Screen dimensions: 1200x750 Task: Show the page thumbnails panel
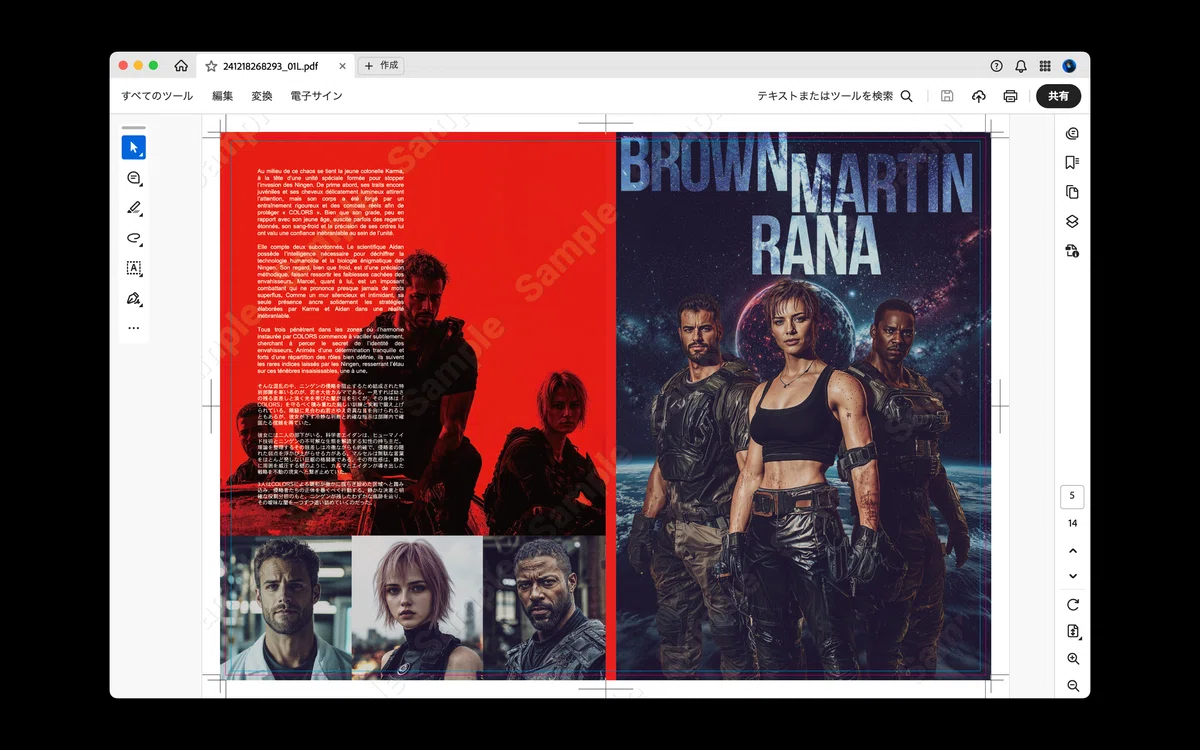[1072, 192]
